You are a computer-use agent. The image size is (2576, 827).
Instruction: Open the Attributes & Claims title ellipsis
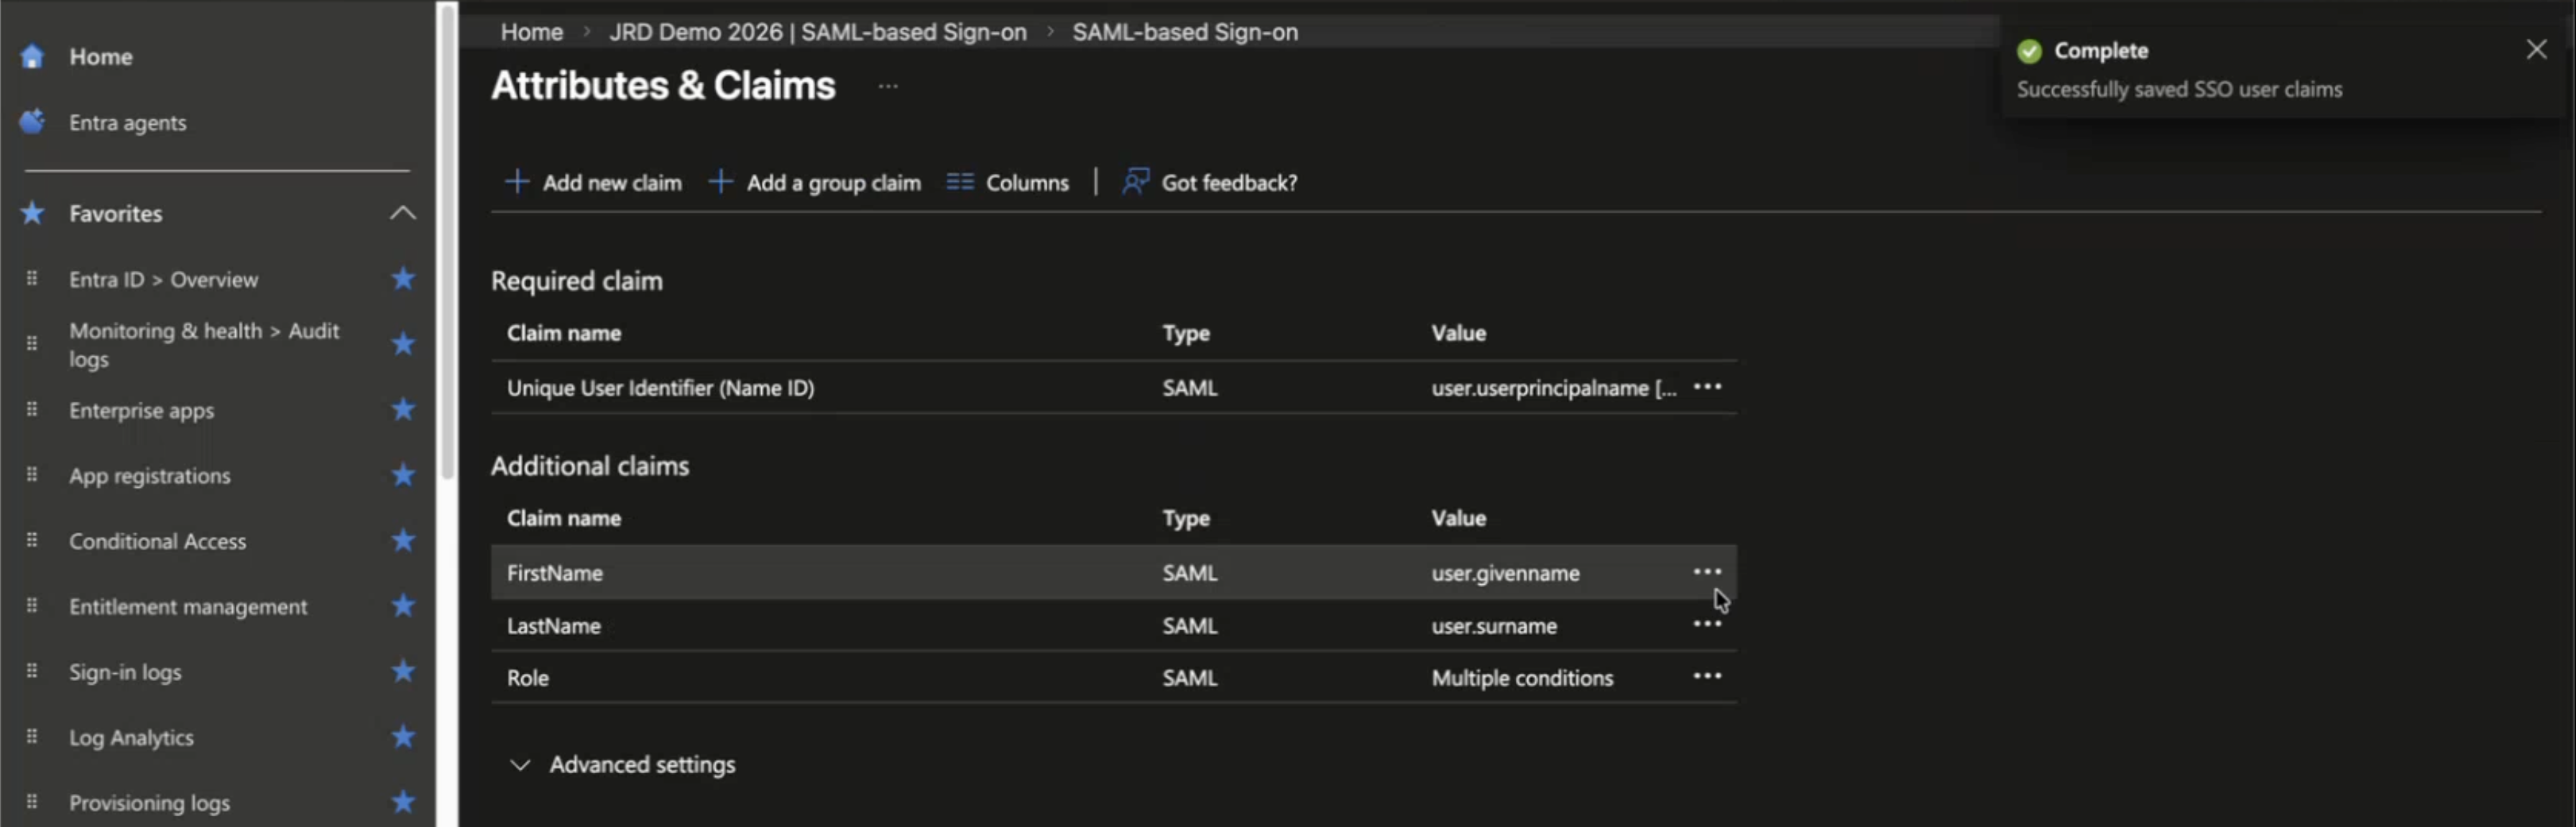click(888, 87)
